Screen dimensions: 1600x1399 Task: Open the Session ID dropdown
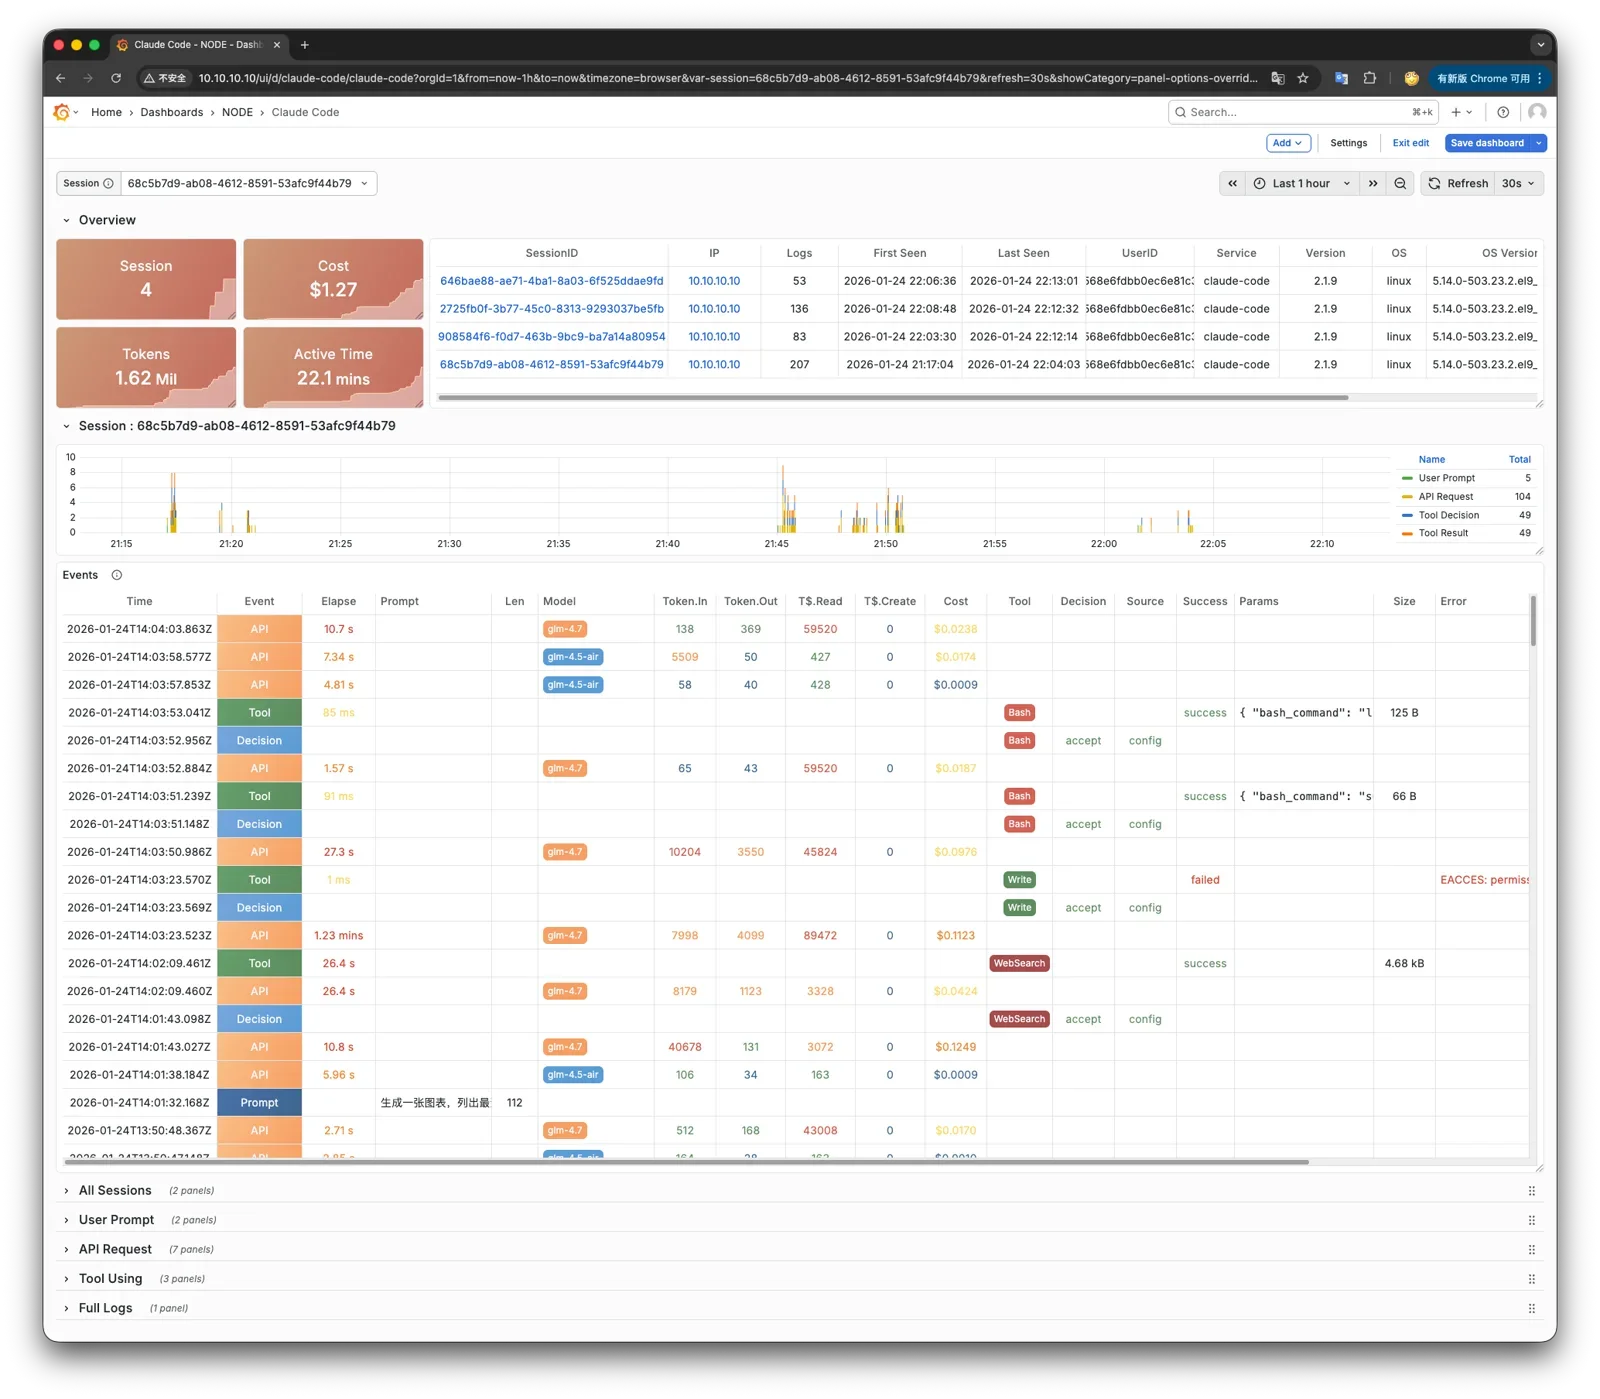click(248, 184)
